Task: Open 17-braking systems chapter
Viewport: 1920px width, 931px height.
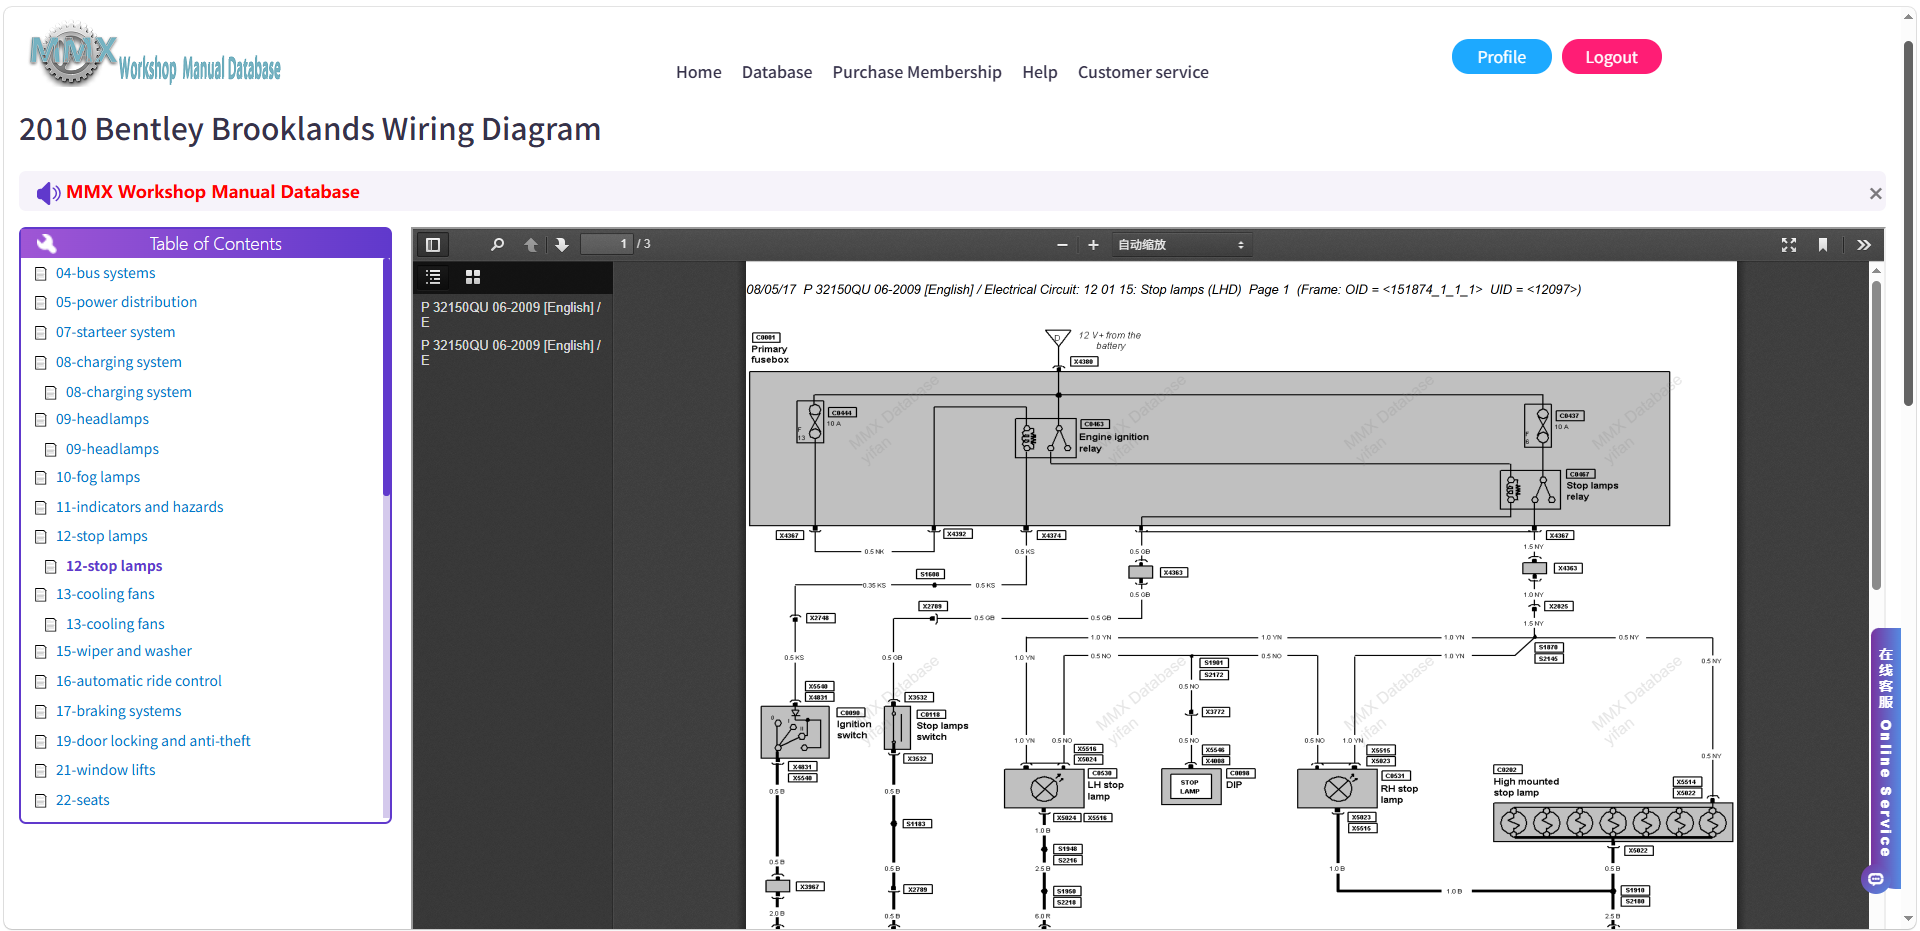Action: pyautogui.click(x=119, y=711)
